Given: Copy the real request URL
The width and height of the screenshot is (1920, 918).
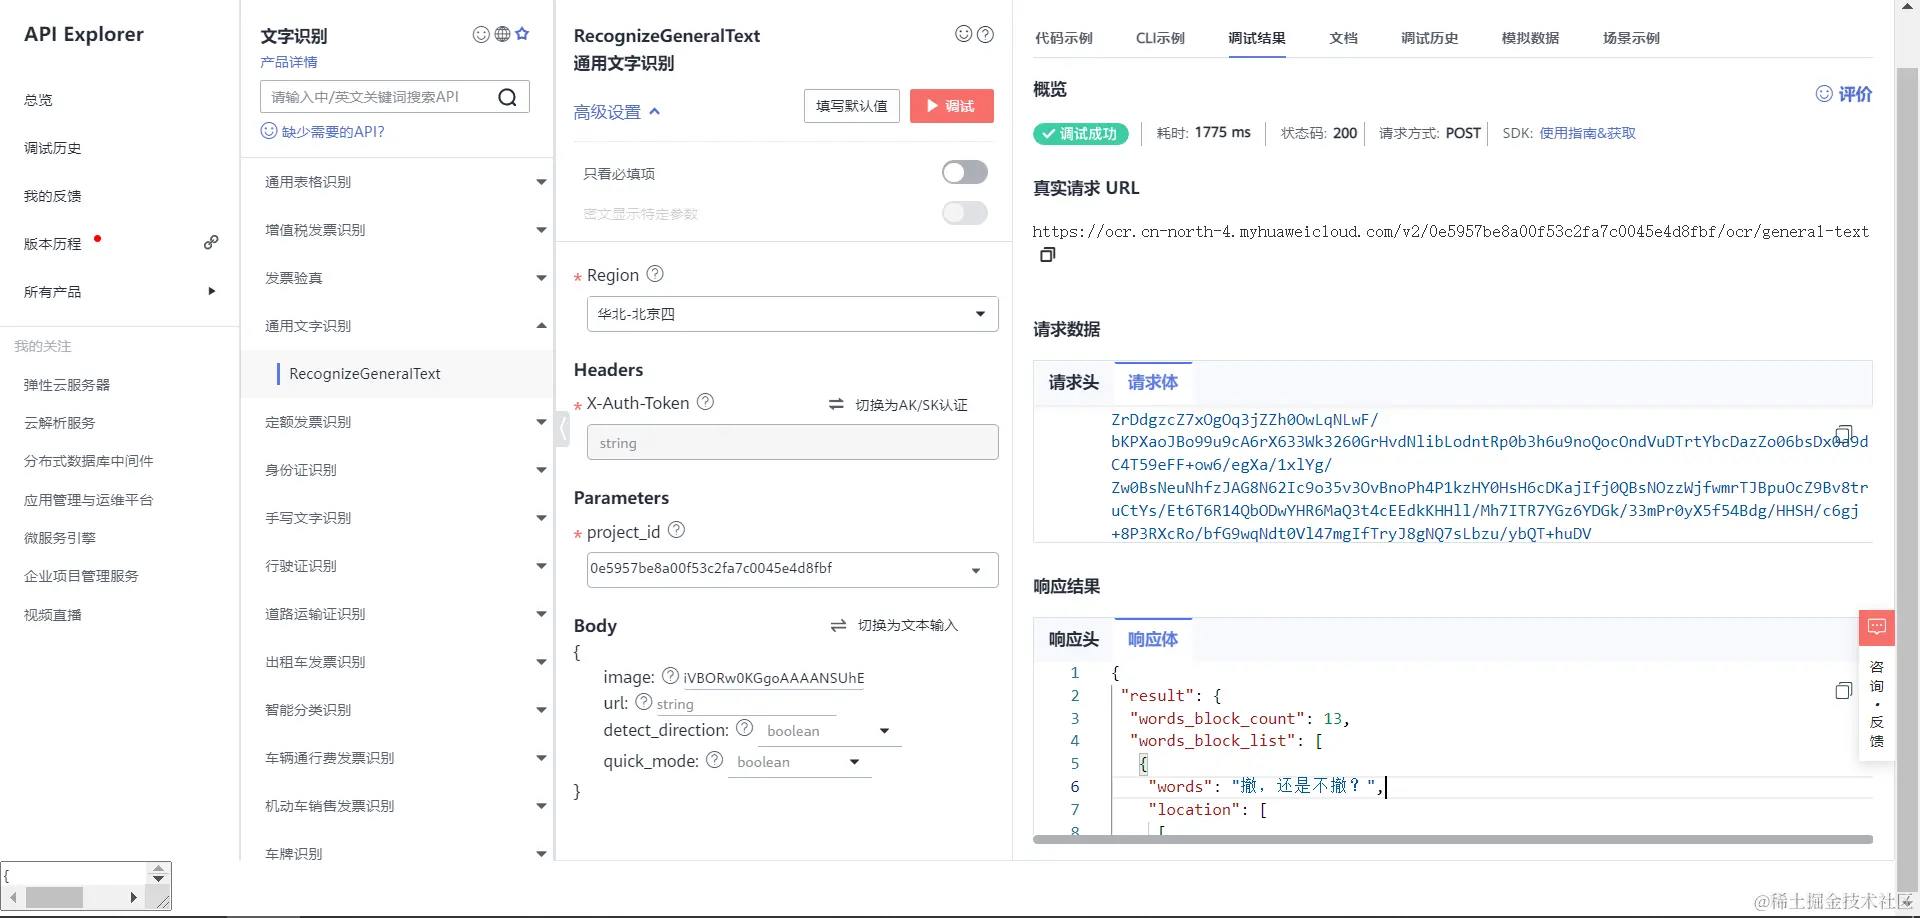Looking at the screenshot, I should [x=1047, y=255].
